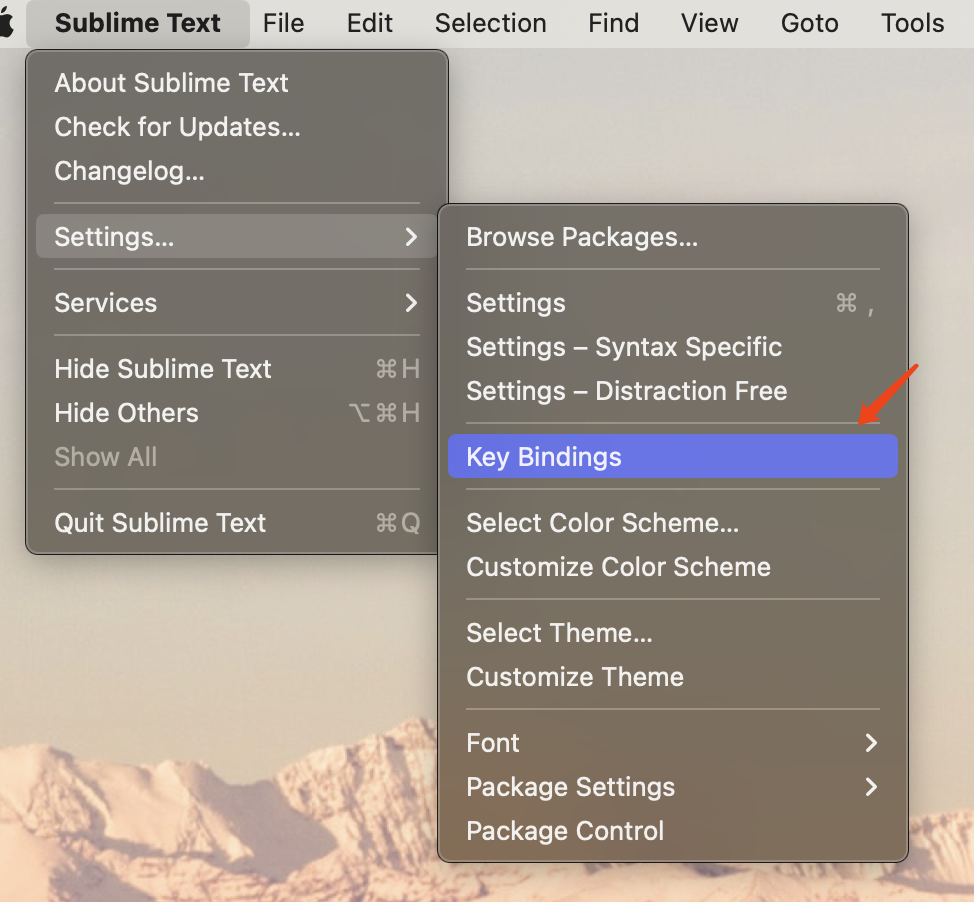Expand the Font submenu chevron
Screen dimensions: 974x902
871,743
